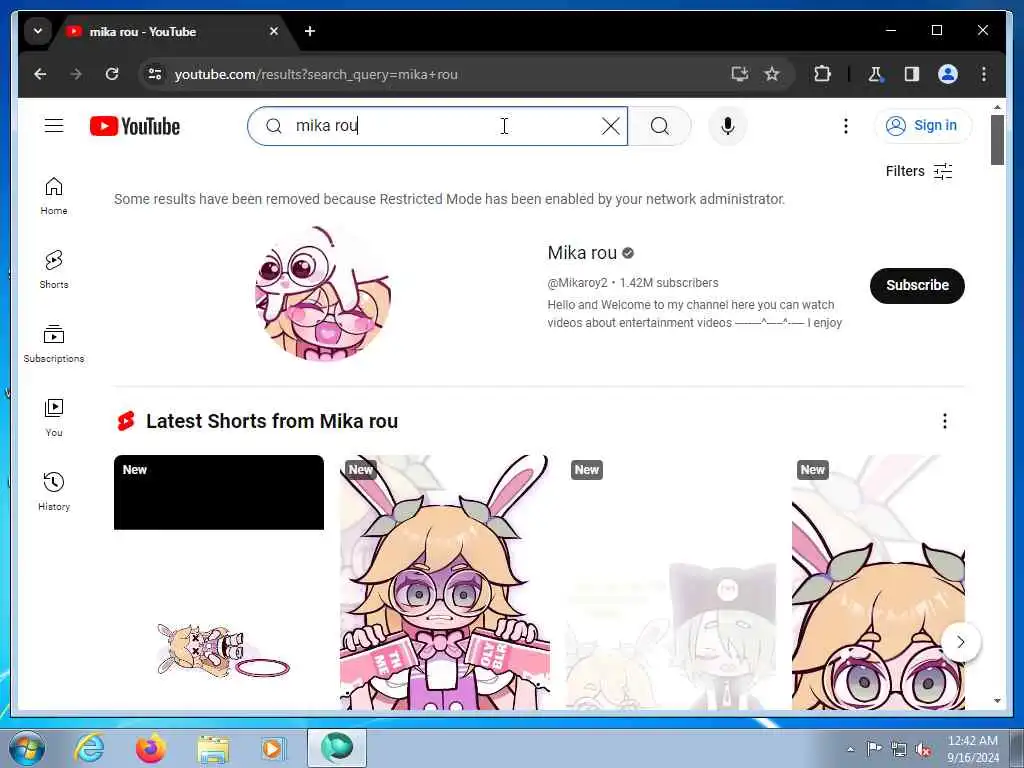The height and width of the screenshot is (768, 1024).
Task: Bookmark this page with the star
Action: [x=772, y=74]
